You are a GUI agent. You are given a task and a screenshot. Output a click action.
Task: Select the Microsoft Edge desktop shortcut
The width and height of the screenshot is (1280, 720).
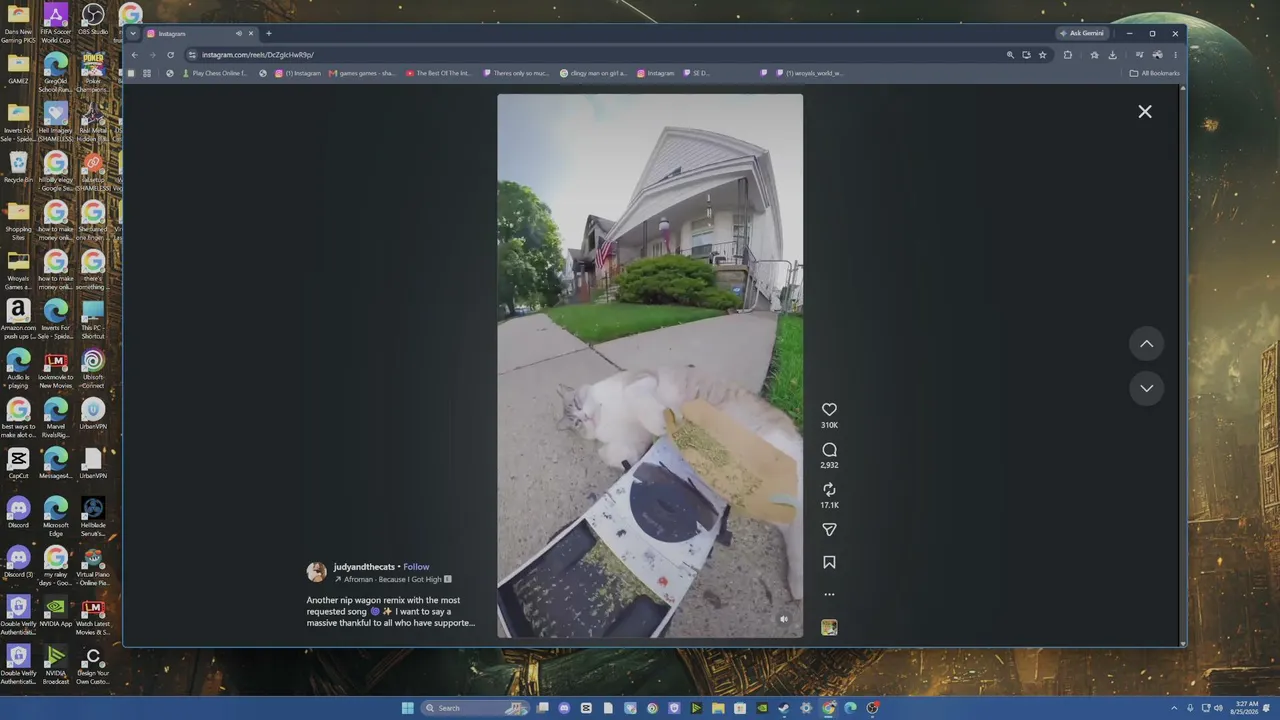pyautogui.click(x=56, y=518)
